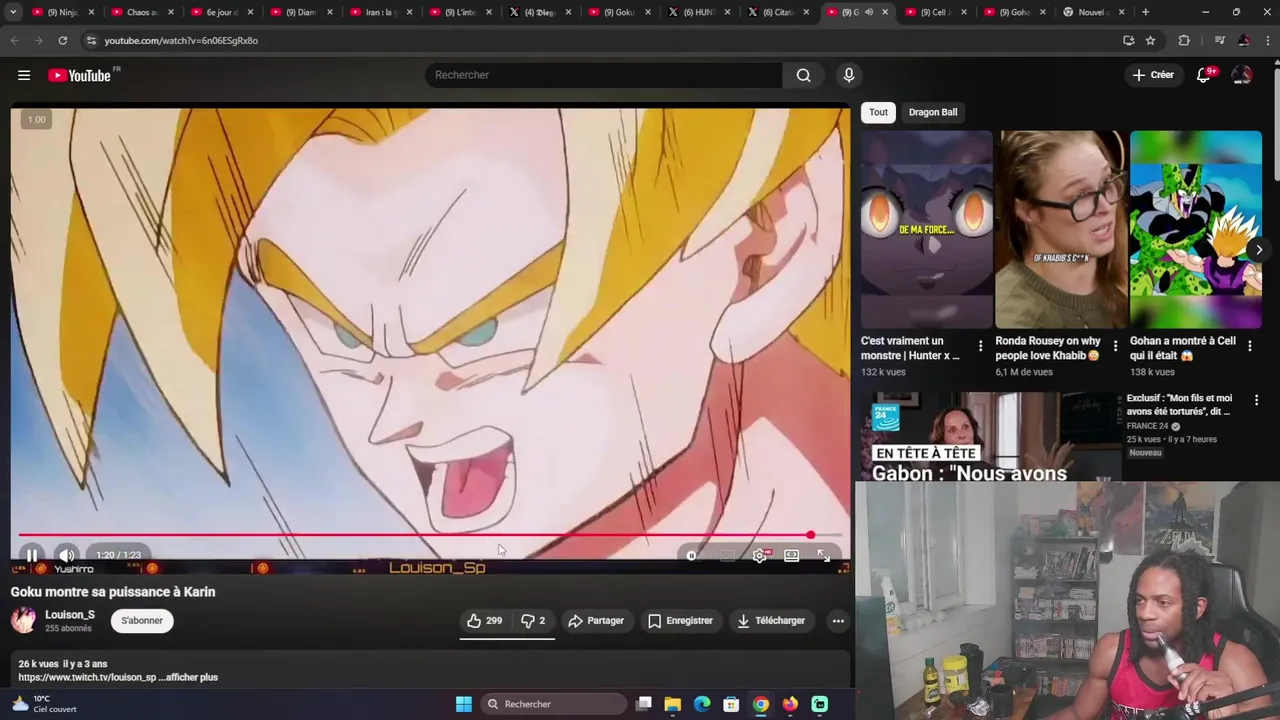Open the account avatar menu
This screenshot has width=1280, height=720.
(1242, 75)
